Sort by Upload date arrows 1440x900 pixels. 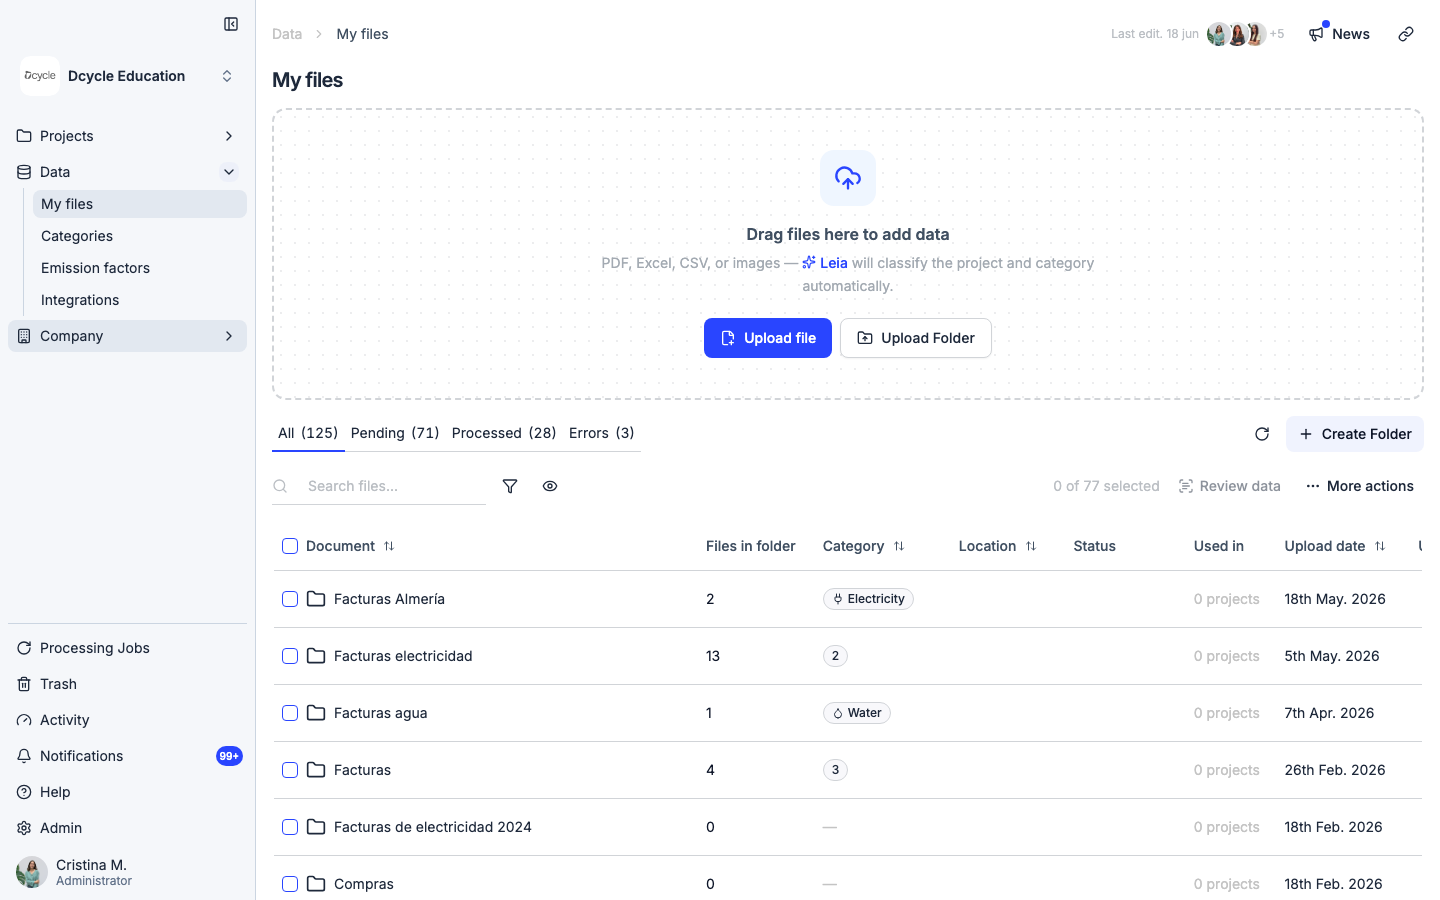pos(1380,546)
